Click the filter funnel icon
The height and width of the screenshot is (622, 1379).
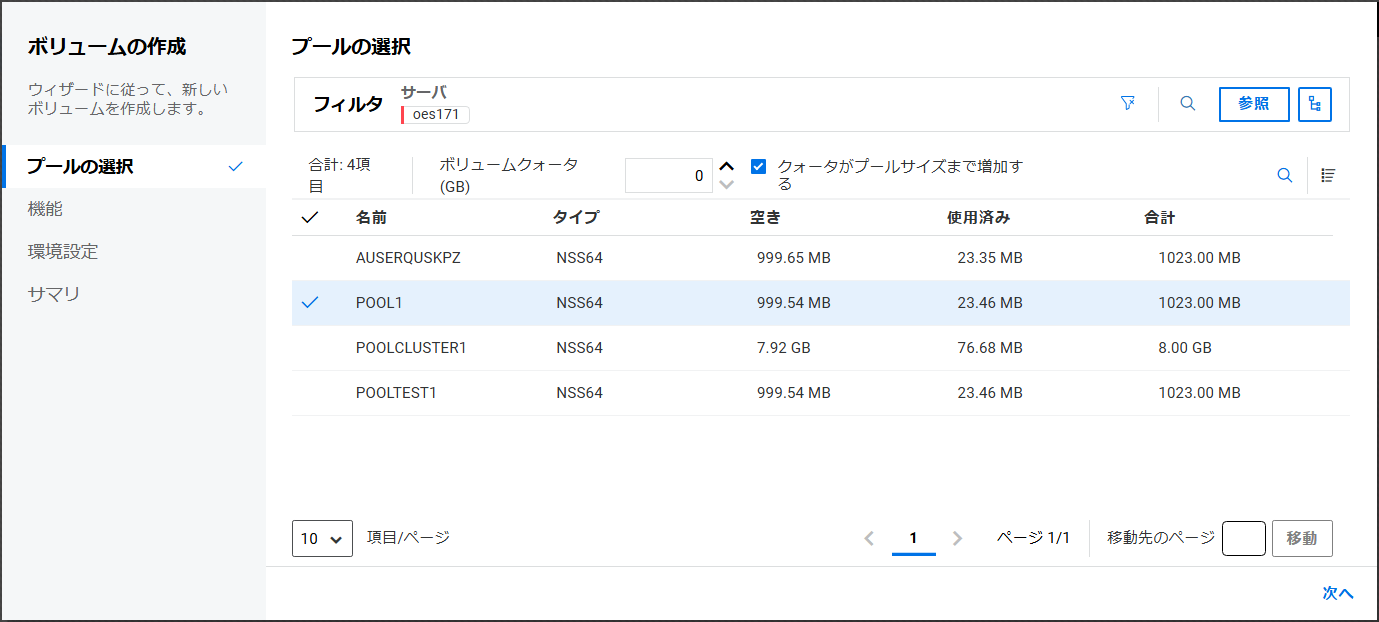click(1128, 104)
